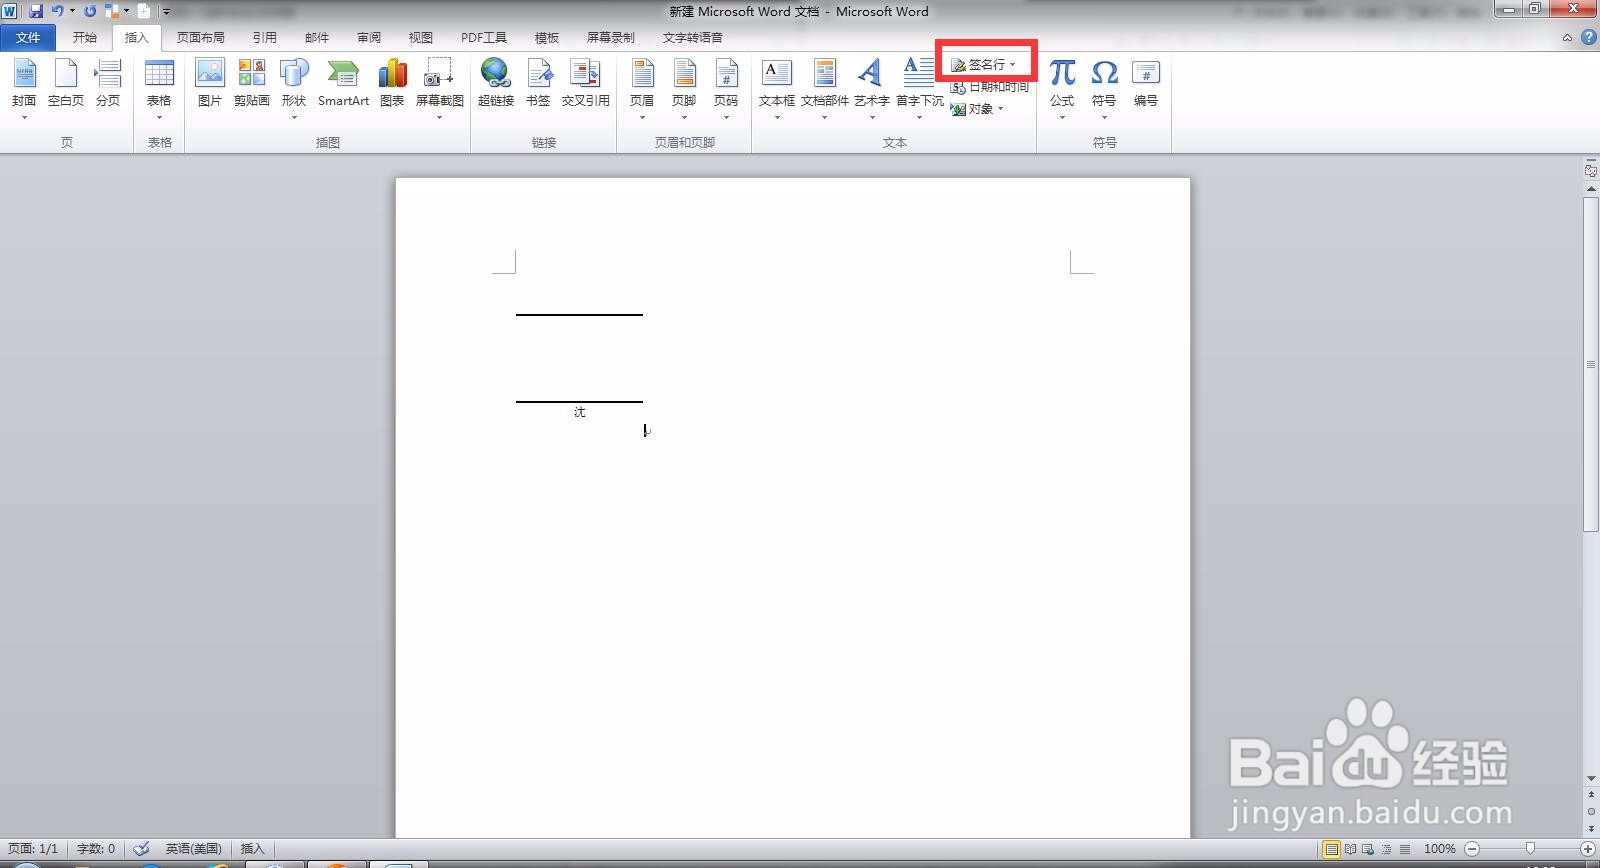The height and width of the screenshot is (868, 1600).
Task: Switch to Page Layout (页面布局) tab
Action: pyautogui.click(x=200, y=37)
